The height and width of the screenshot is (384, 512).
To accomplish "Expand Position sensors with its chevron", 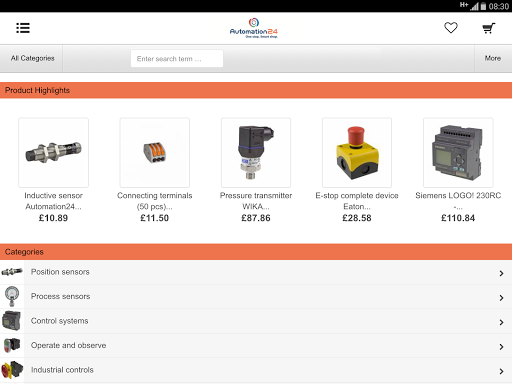I will coord(501,273).
